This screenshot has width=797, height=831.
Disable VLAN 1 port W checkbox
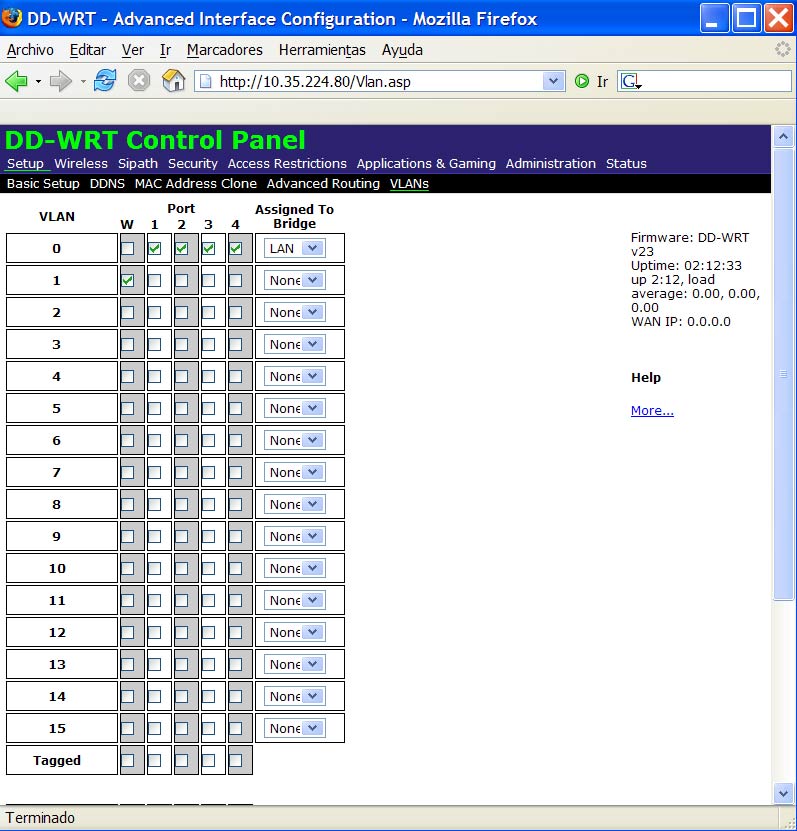coord(128,281)
